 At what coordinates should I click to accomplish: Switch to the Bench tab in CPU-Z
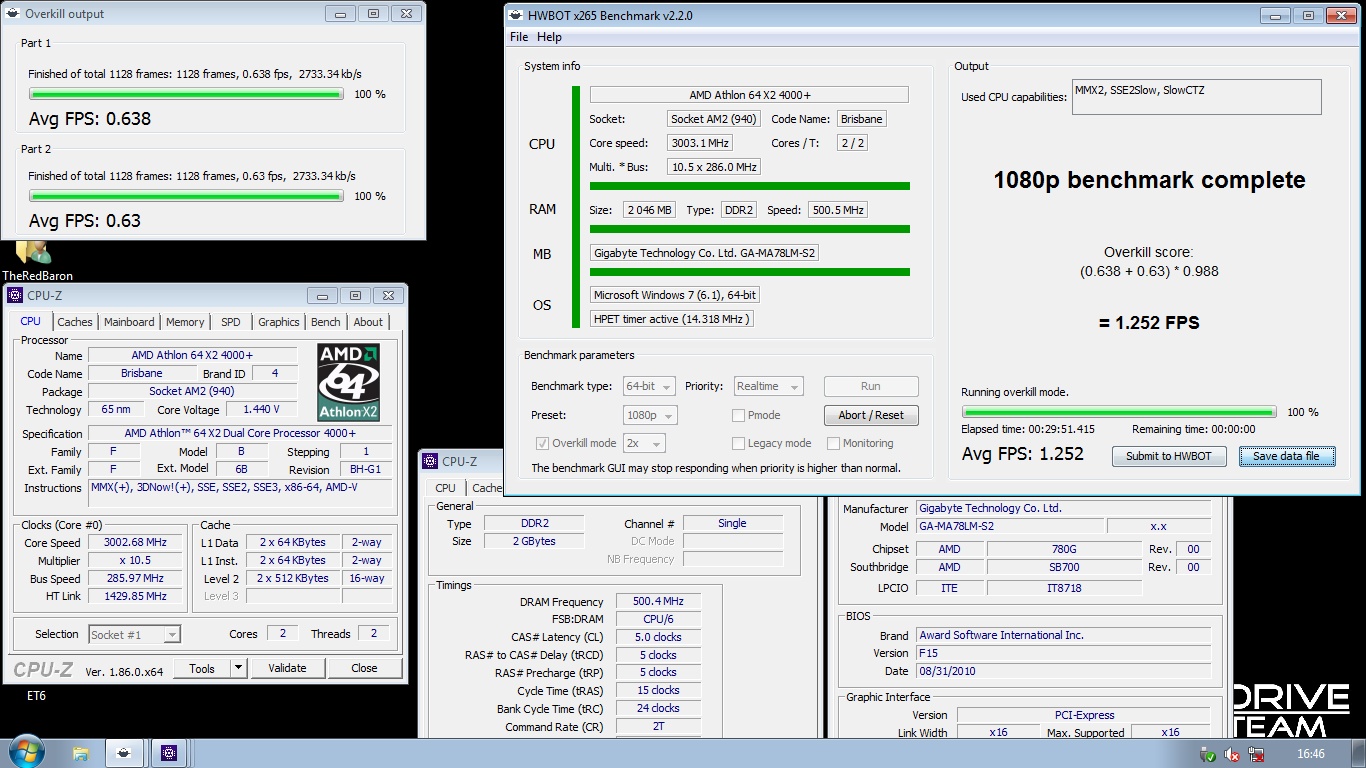[326, 322]
